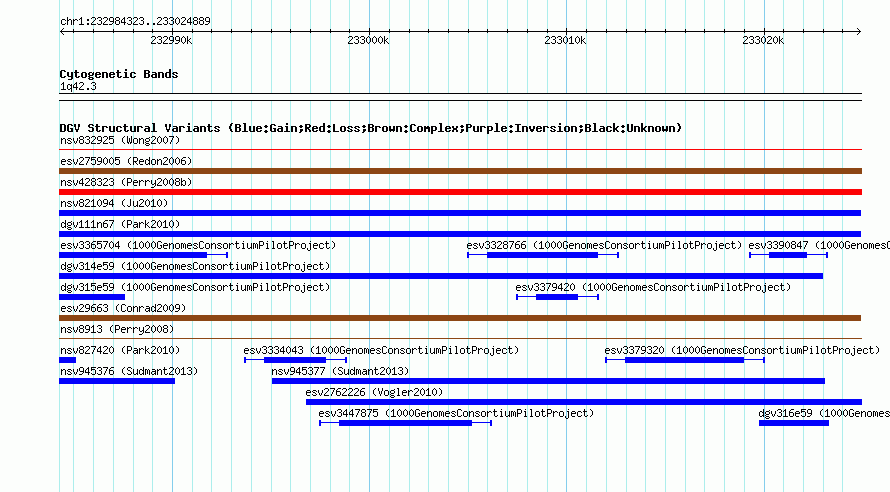
Task: Click the 233010k scale label
Action: coord(565,40)
